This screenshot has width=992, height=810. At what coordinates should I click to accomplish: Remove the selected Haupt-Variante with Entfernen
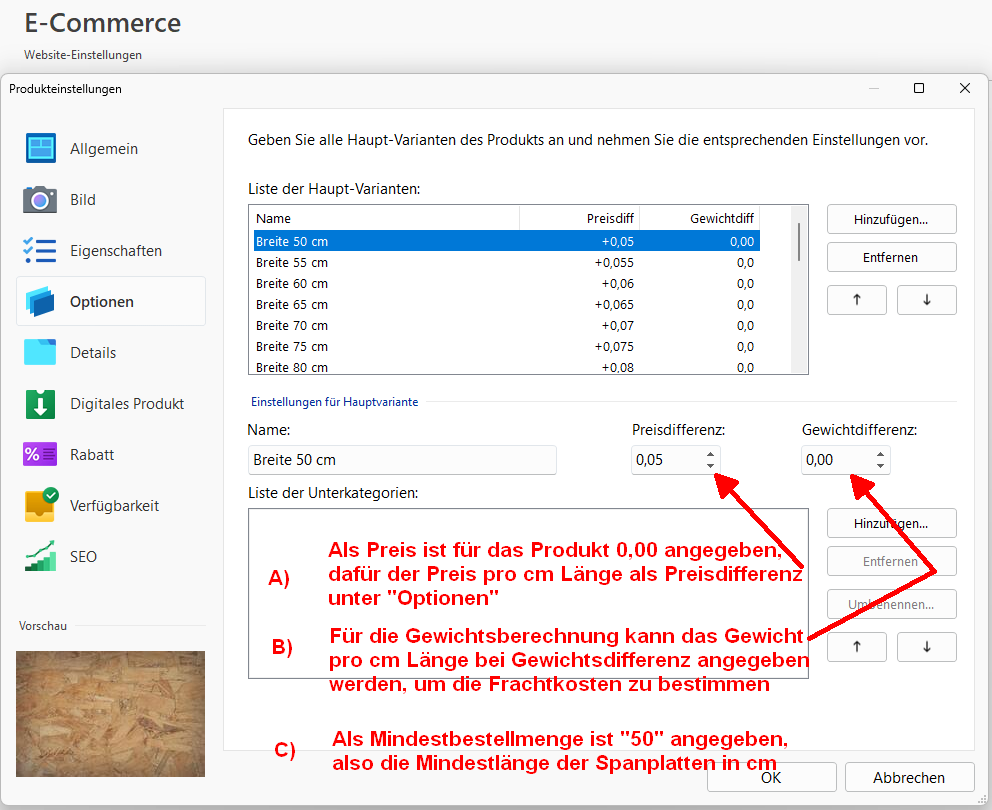tap(891, 257)
